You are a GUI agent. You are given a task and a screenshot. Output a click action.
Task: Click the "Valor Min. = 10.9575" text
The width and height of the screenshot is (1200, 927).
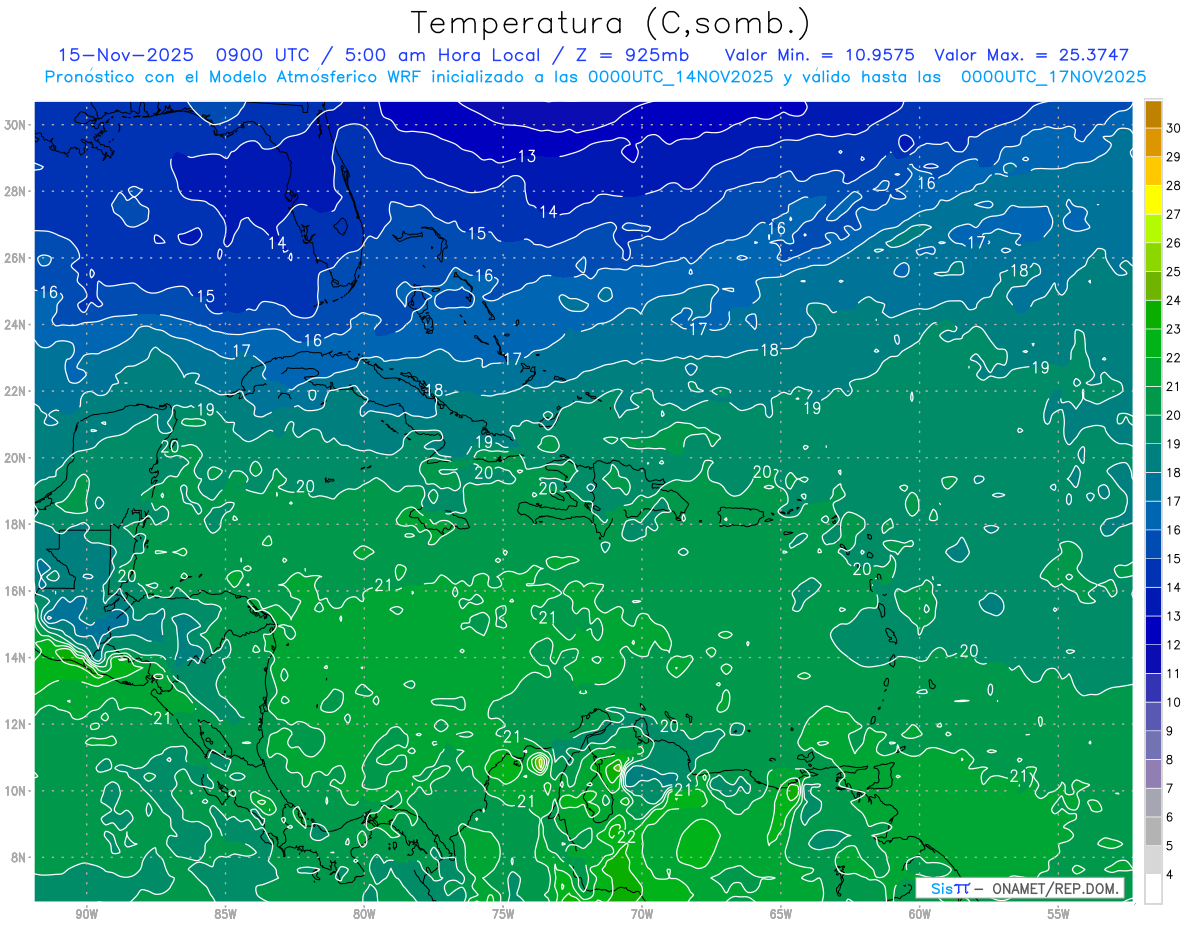click(820, 55)
